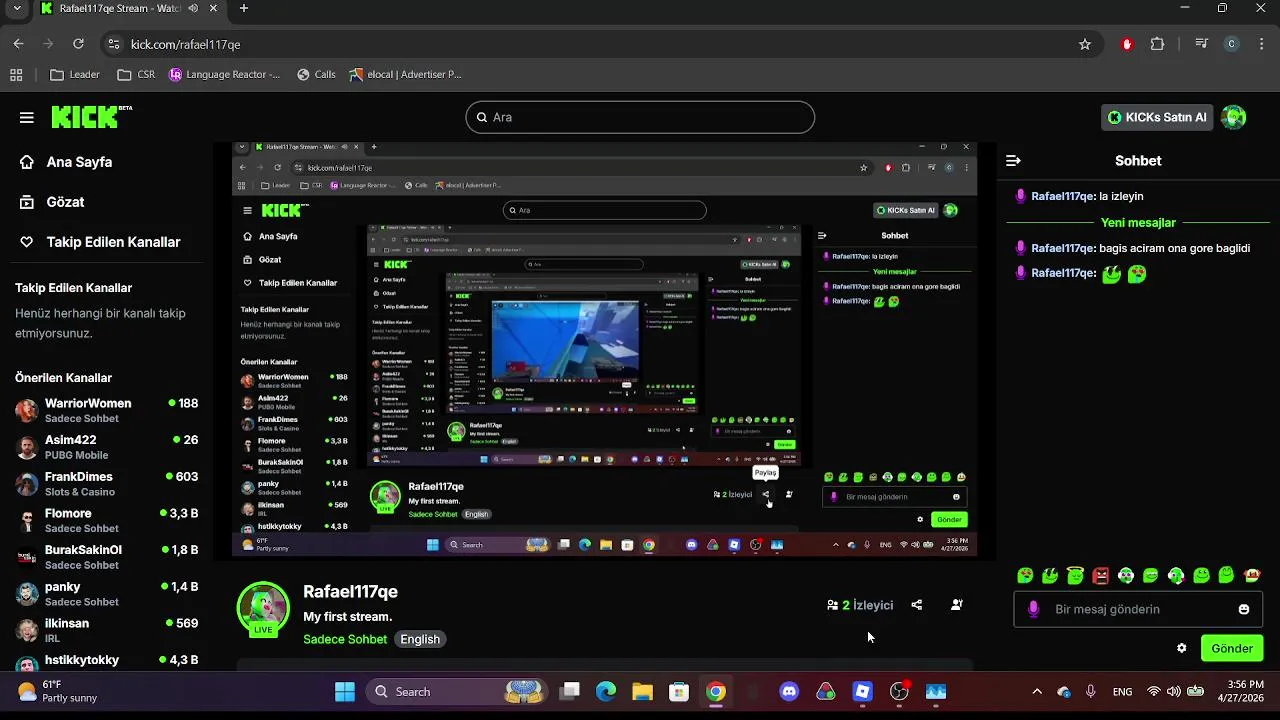
Task: Click the purple microphone badge in the chat input
Action: point(1033,609)
